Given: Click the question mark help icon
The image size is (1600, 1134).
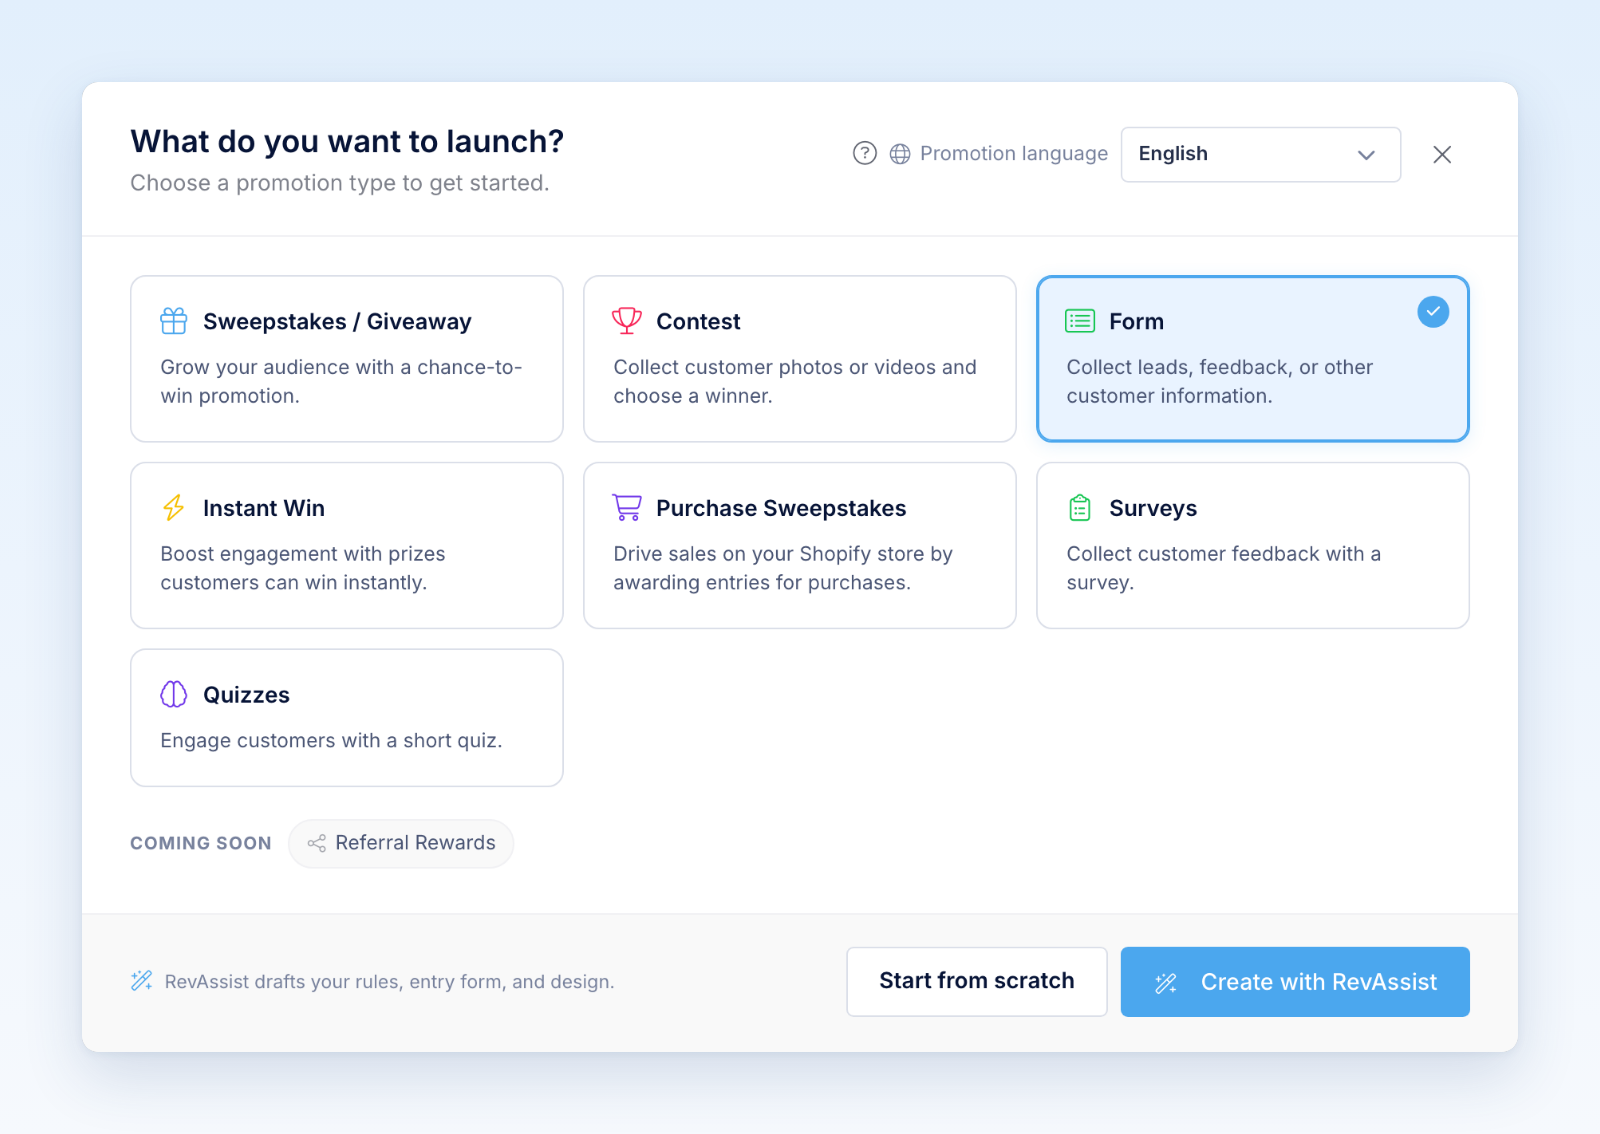Looking at the screenshot, I should (x=865, y=153).
